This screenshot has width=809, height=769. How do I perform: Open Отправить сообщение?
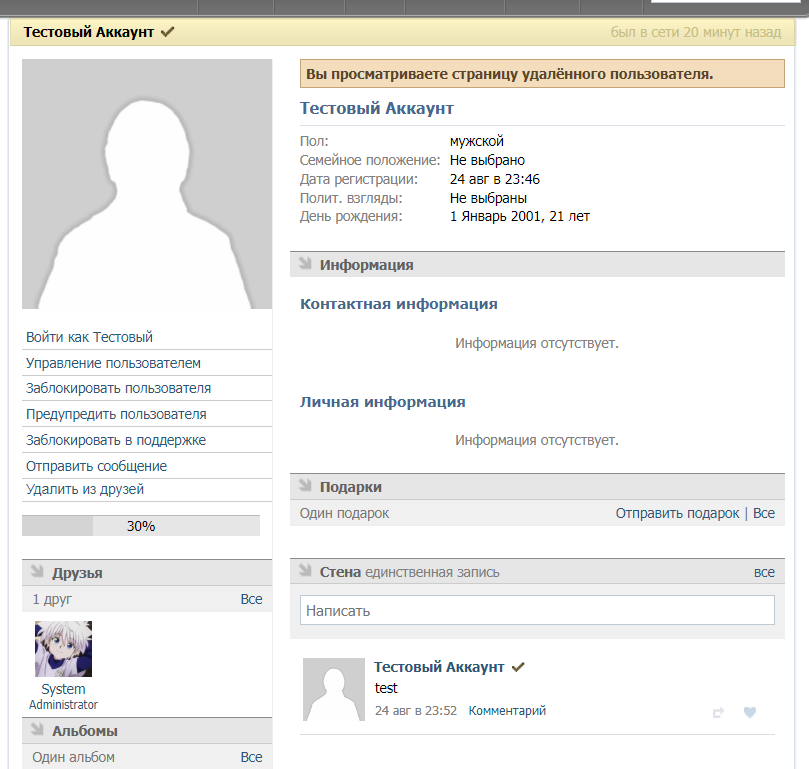pos(96,466)
